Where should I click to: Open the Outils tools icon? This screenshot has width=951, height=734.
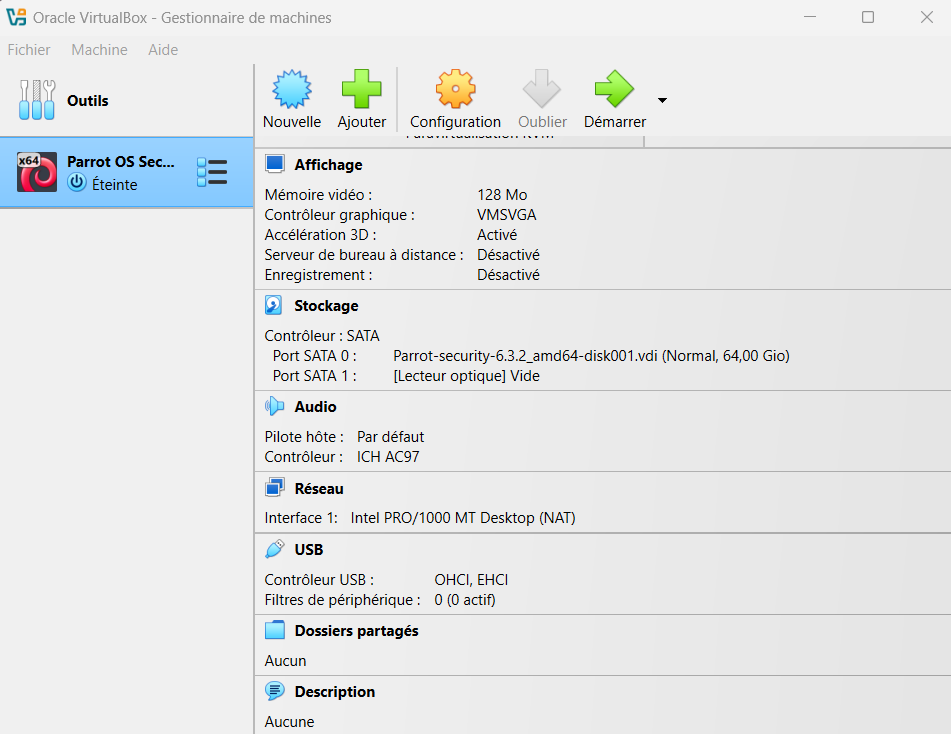37,100
